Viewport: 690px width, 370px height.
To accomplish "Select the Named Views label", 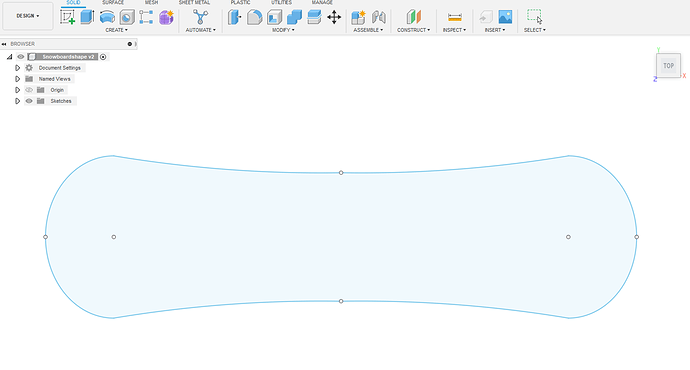I will click(55, 79).
